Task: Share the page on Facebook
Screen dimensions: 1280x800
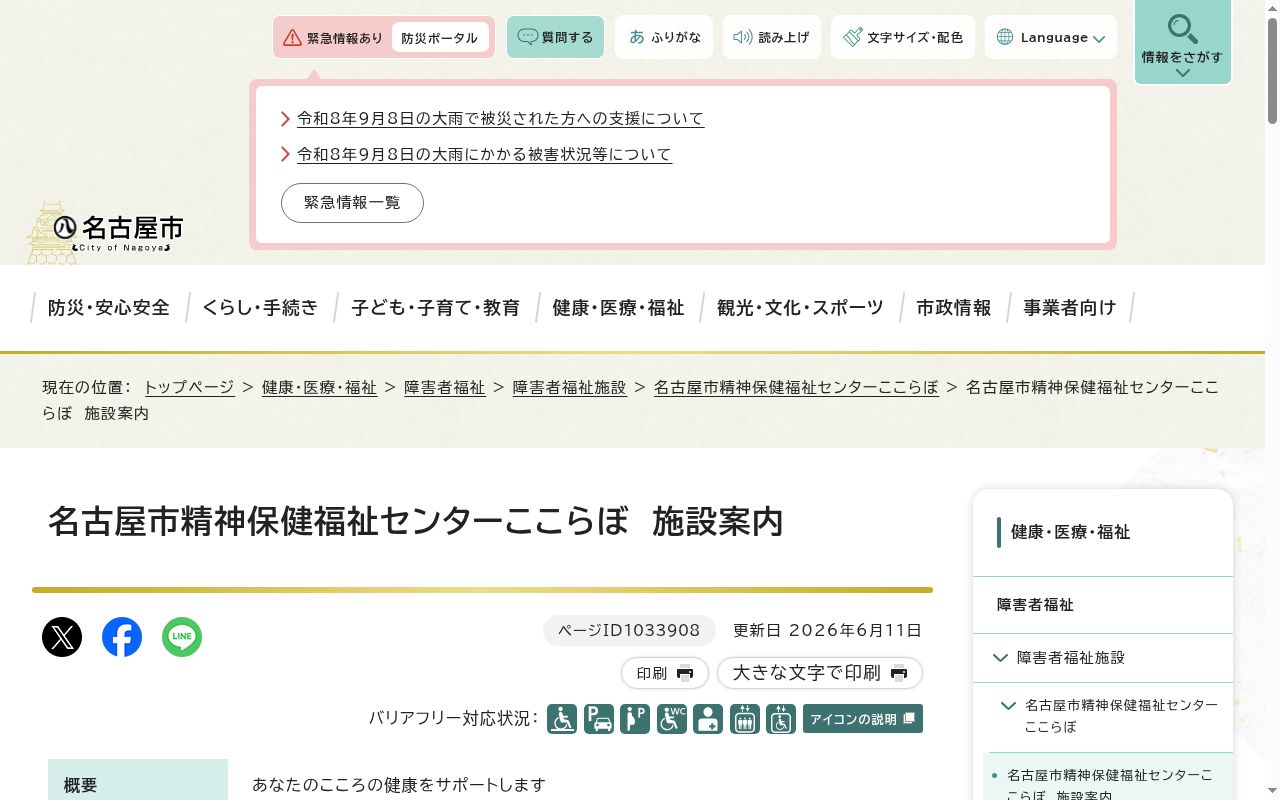Action: click(x=122, y=637)
